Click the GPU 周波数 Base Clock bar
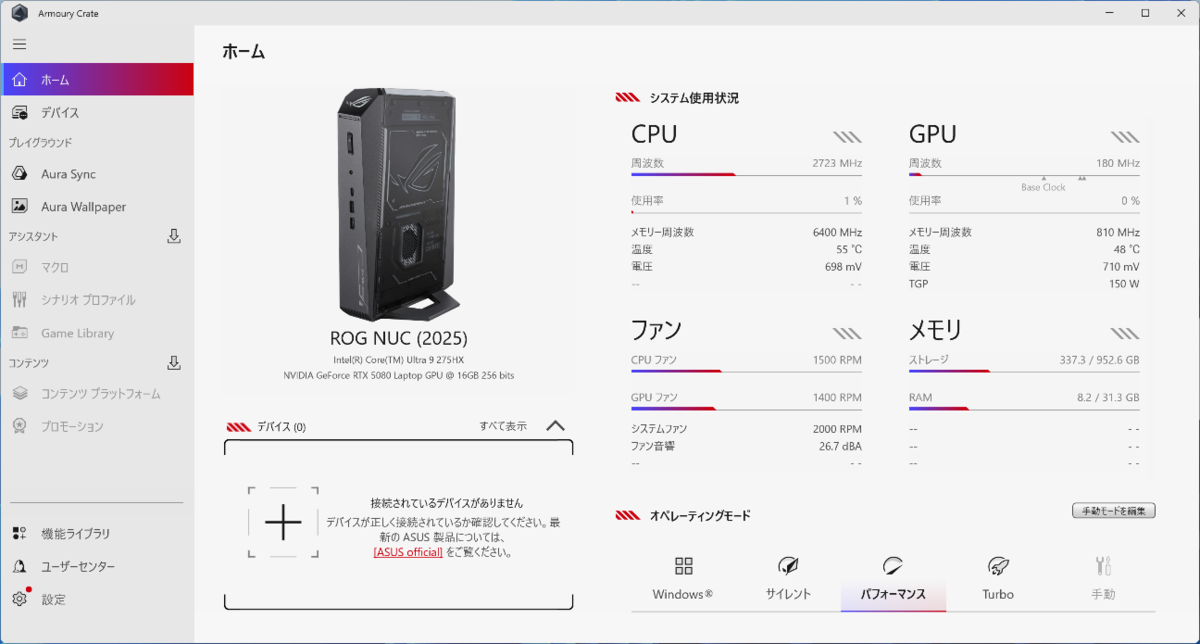Image resolution: width=1200 pixels, height=644 pixels. coord(1024,175)
